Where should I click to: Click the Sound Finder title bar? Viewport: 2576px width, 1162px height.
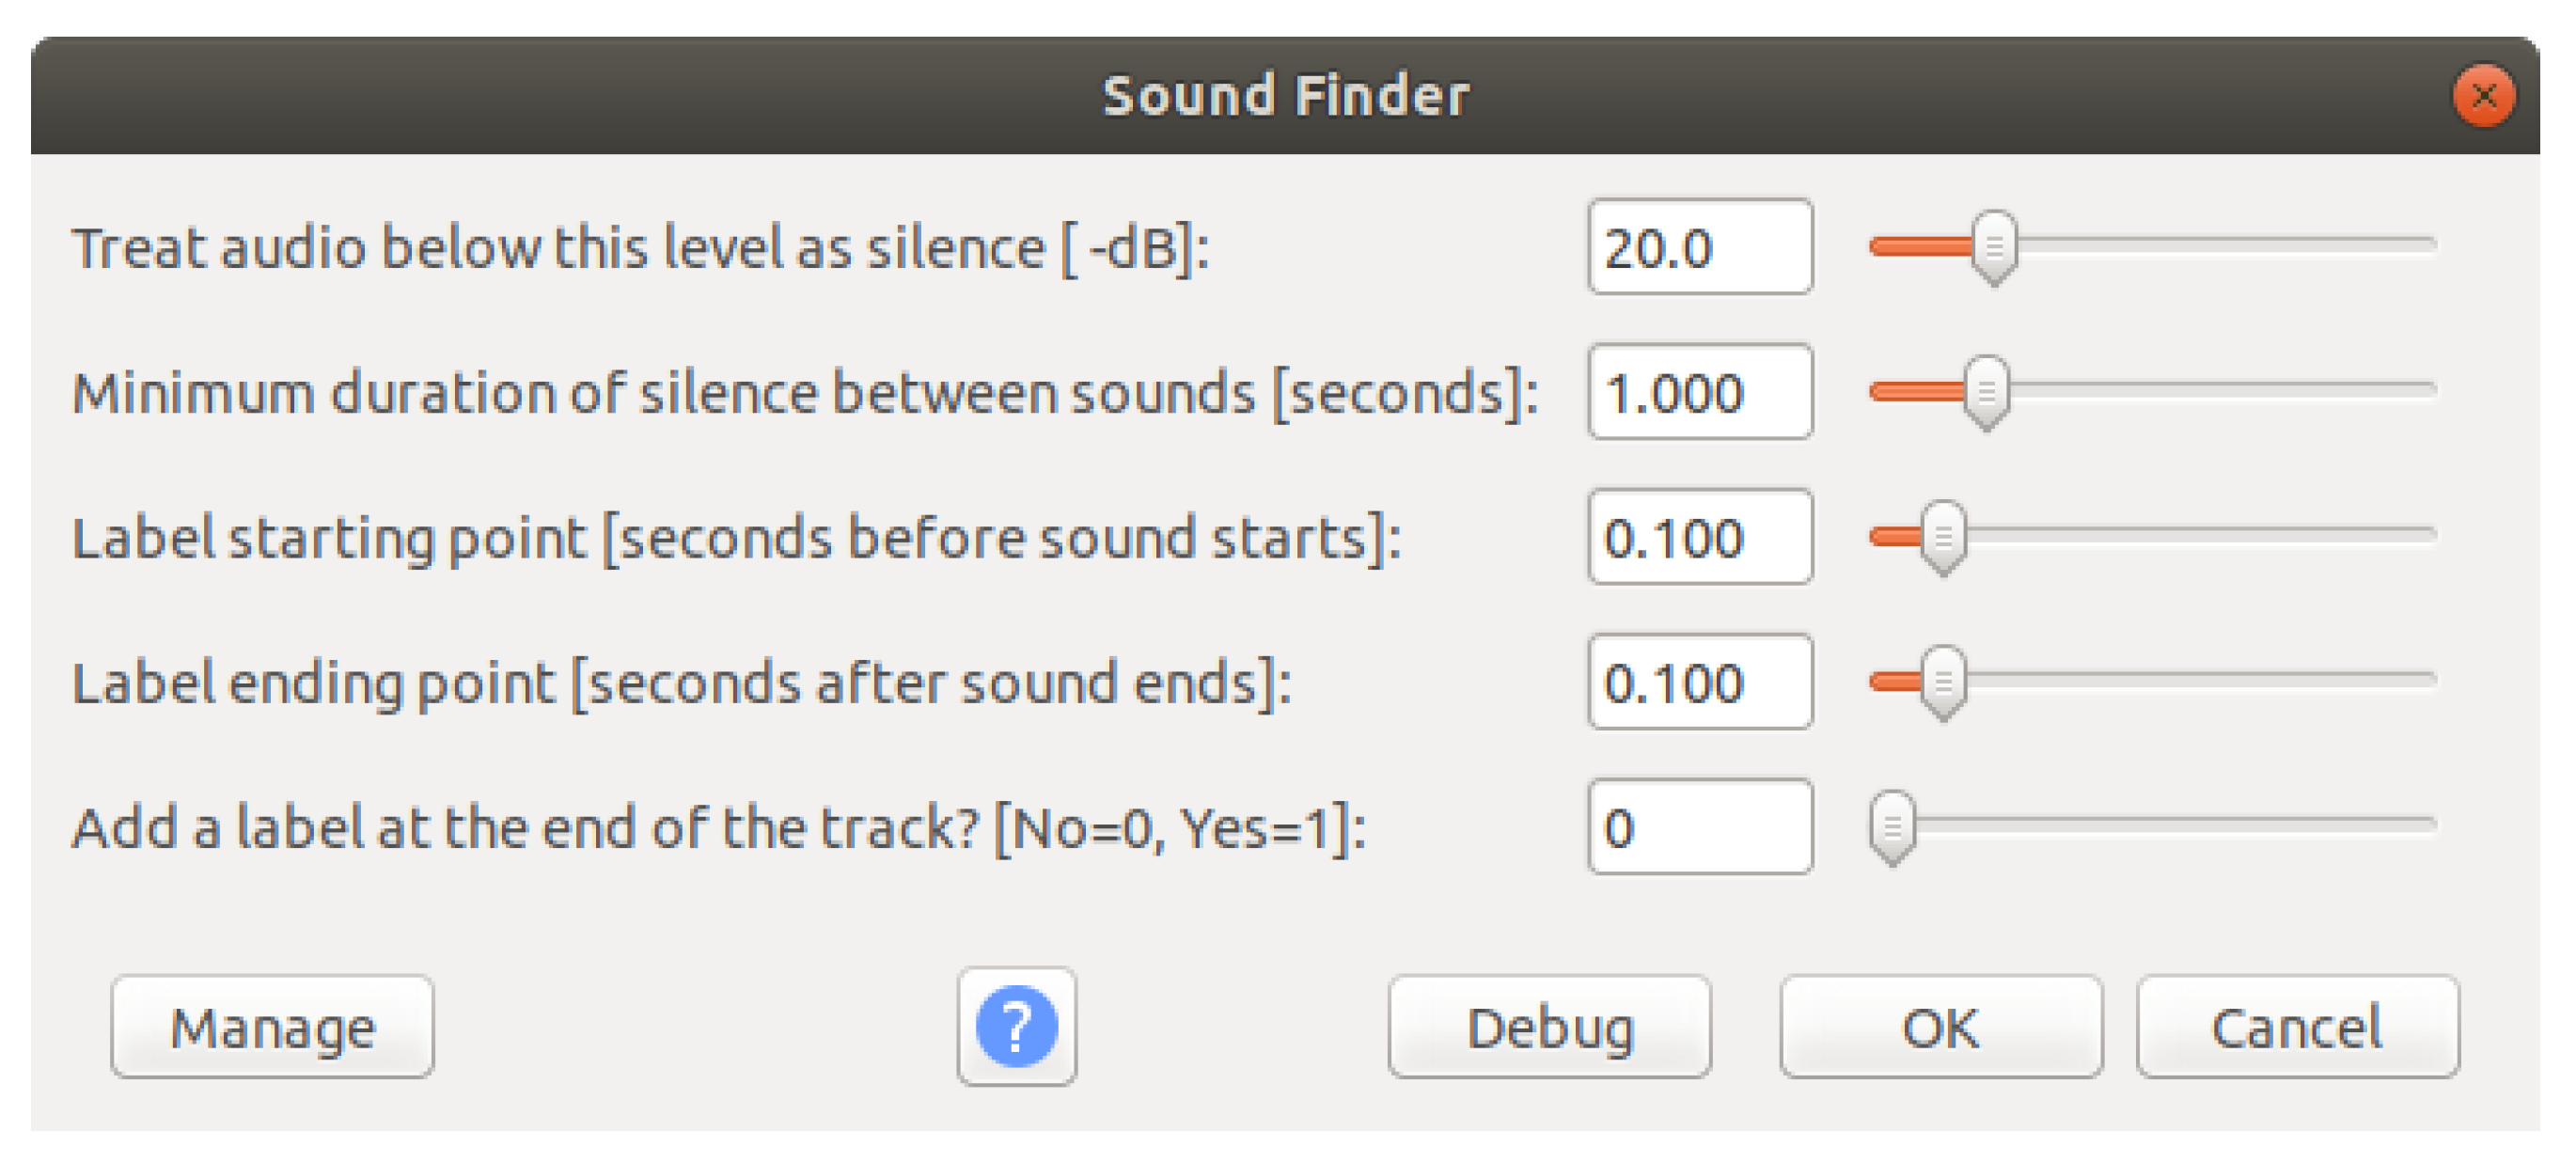(x=1285, y=96)
